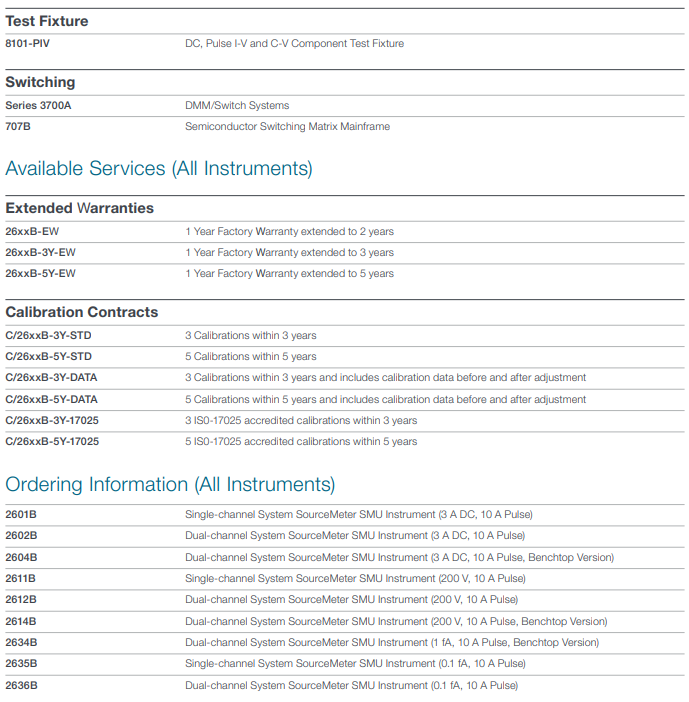Click the 3-year calibration data before/after description

(385, 377)
